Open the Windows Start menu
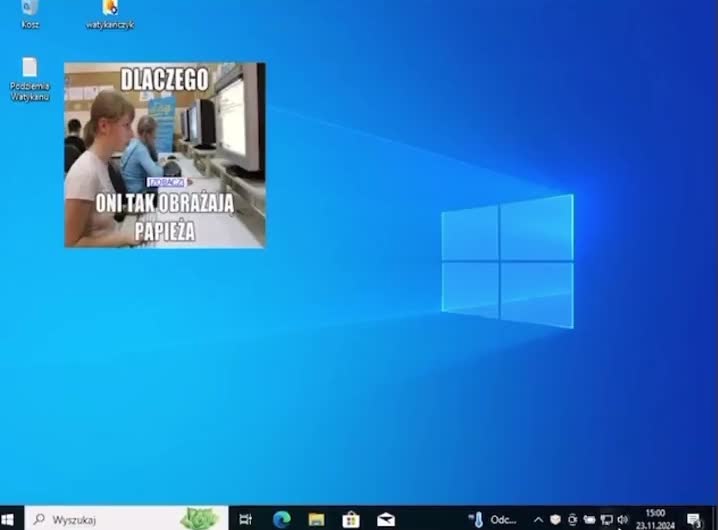This screenshot has height=530, width=718. (x=9, y=519)
